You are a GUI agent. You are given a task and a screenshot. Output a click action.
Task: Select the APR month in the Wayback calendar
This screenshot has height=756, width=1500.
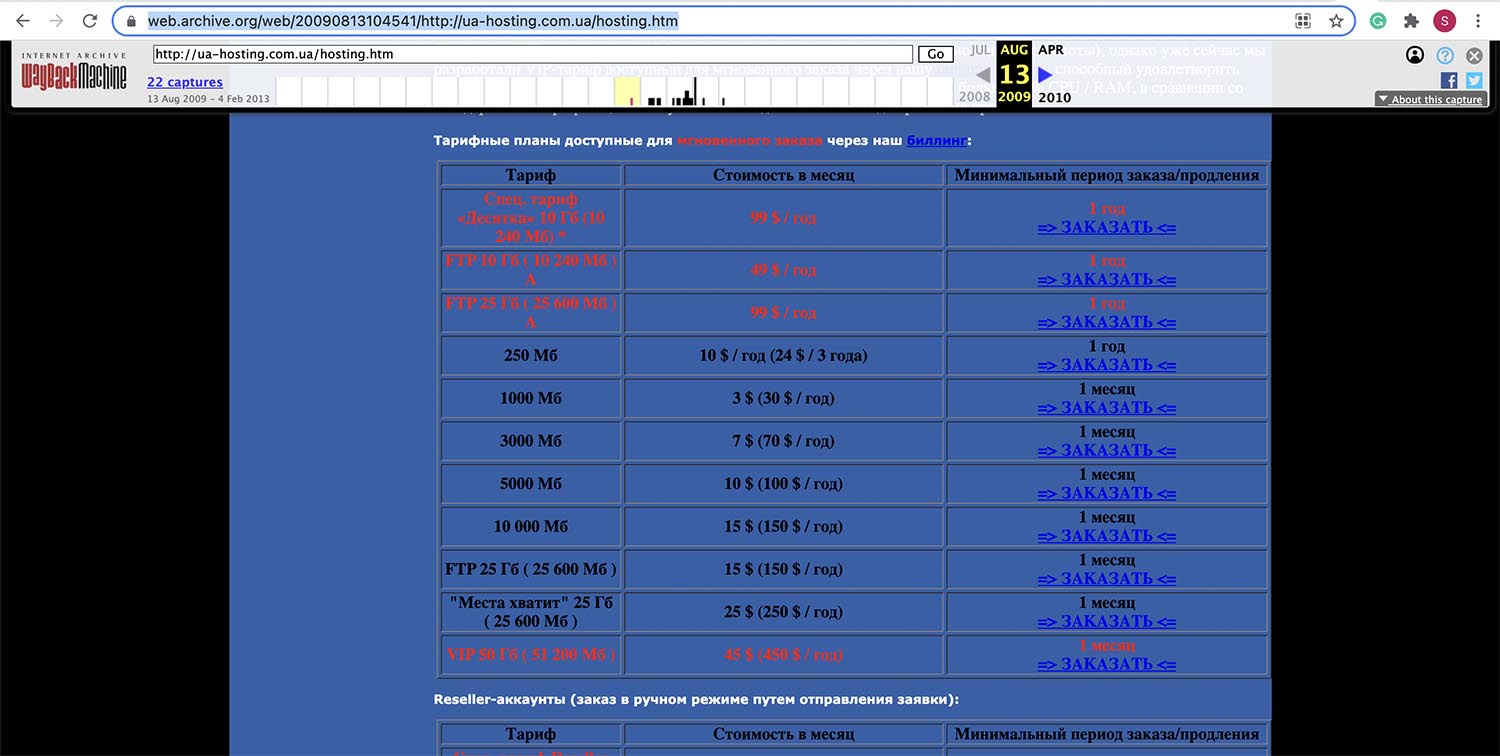1051,49
